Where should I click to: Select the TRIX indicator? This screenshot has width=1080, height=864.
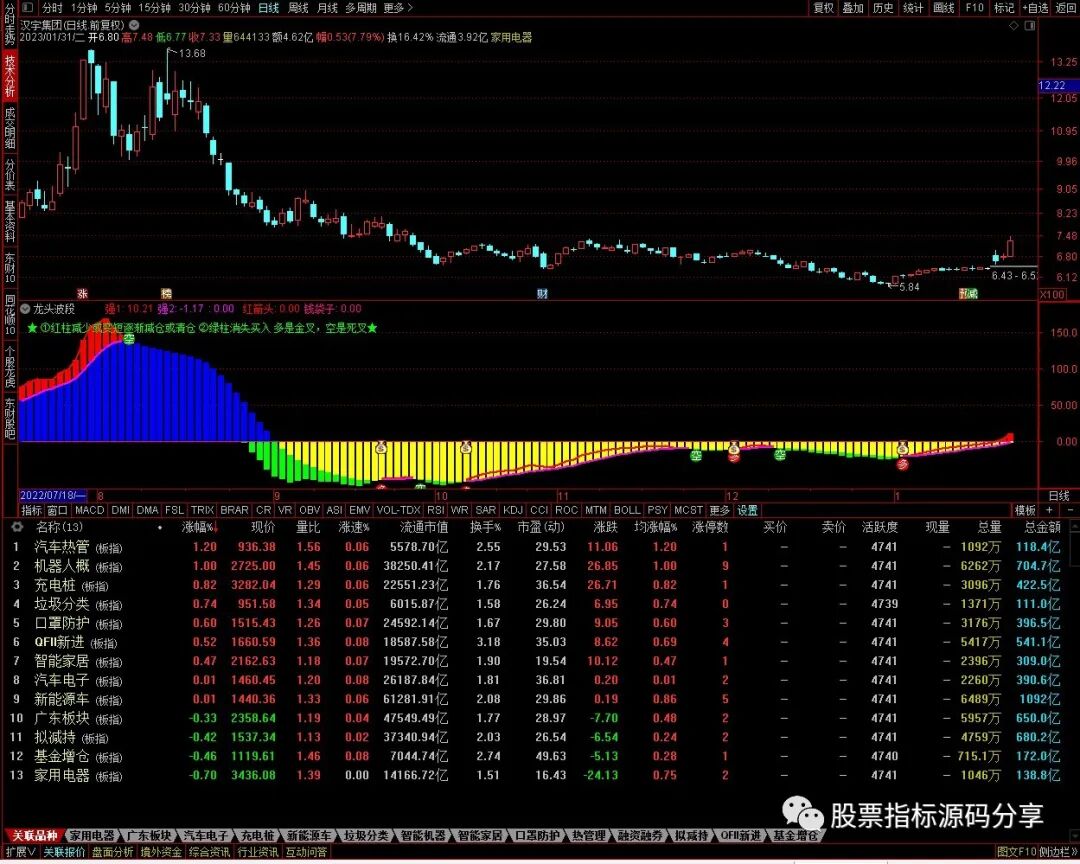click(202, 511)
